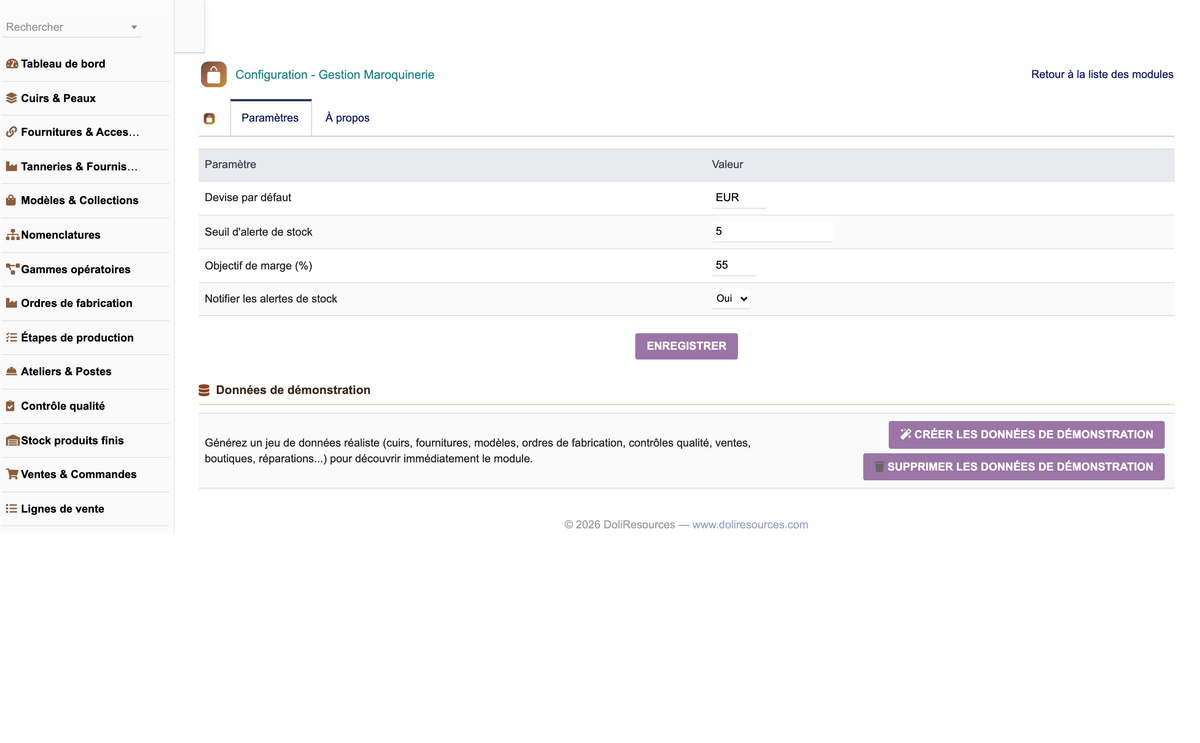The width and height of the screenshot is (1200, 743).
Task: Switch to the Paramètres tab
Action: pyautogui.click(x=270, y=118)
